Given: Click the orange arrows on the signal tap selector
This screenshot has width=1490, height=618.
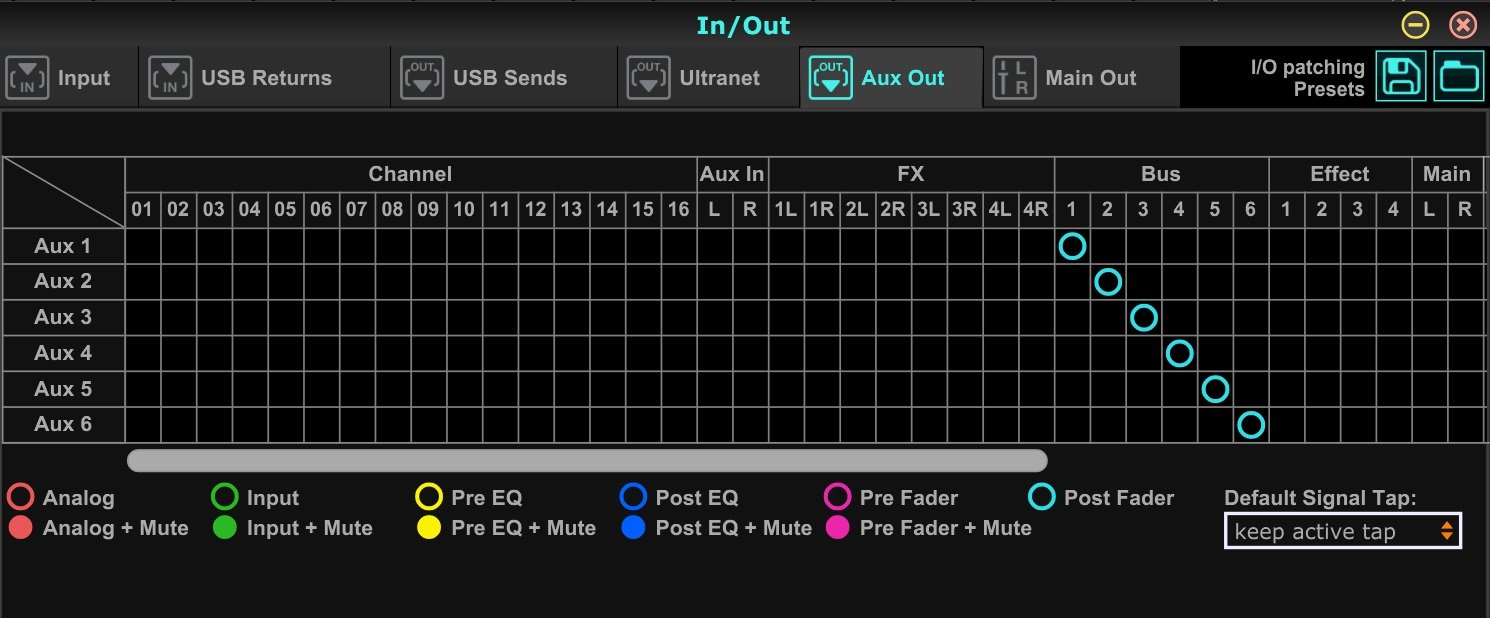Looking at the screenshot, I should [x=1446, y=531].
